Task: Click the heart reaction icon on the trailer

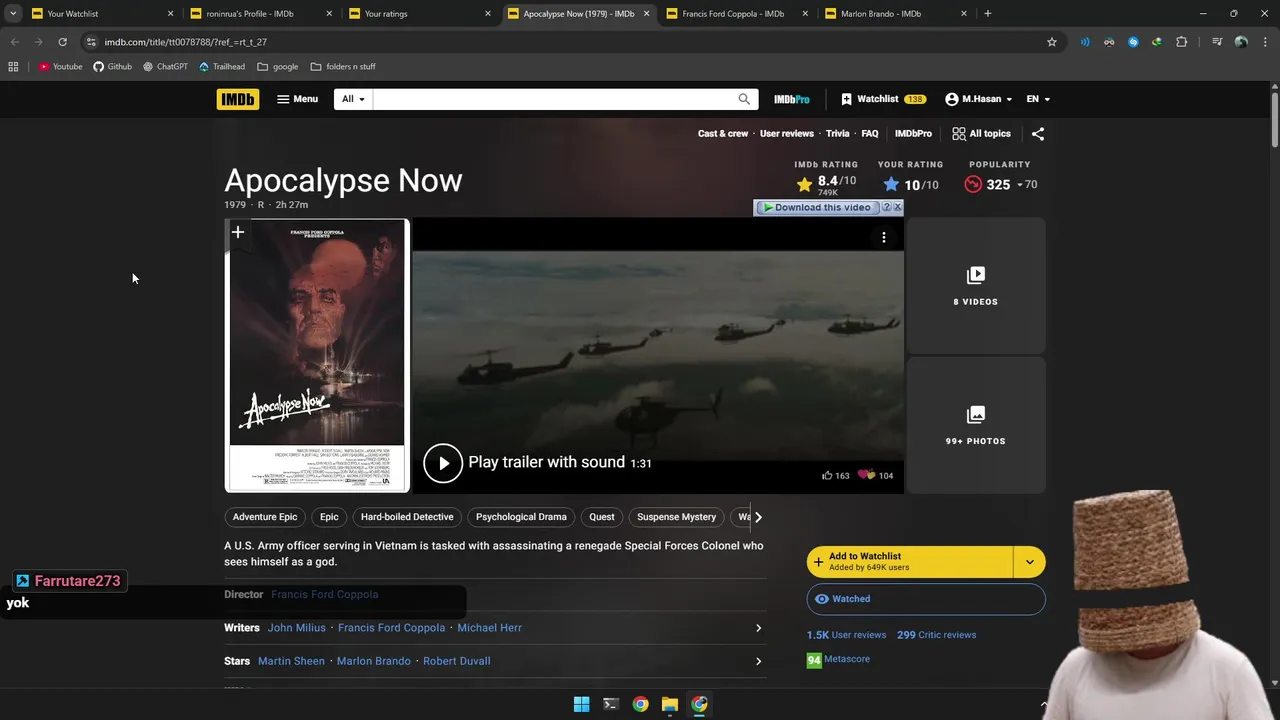Action: click(866, 476)
